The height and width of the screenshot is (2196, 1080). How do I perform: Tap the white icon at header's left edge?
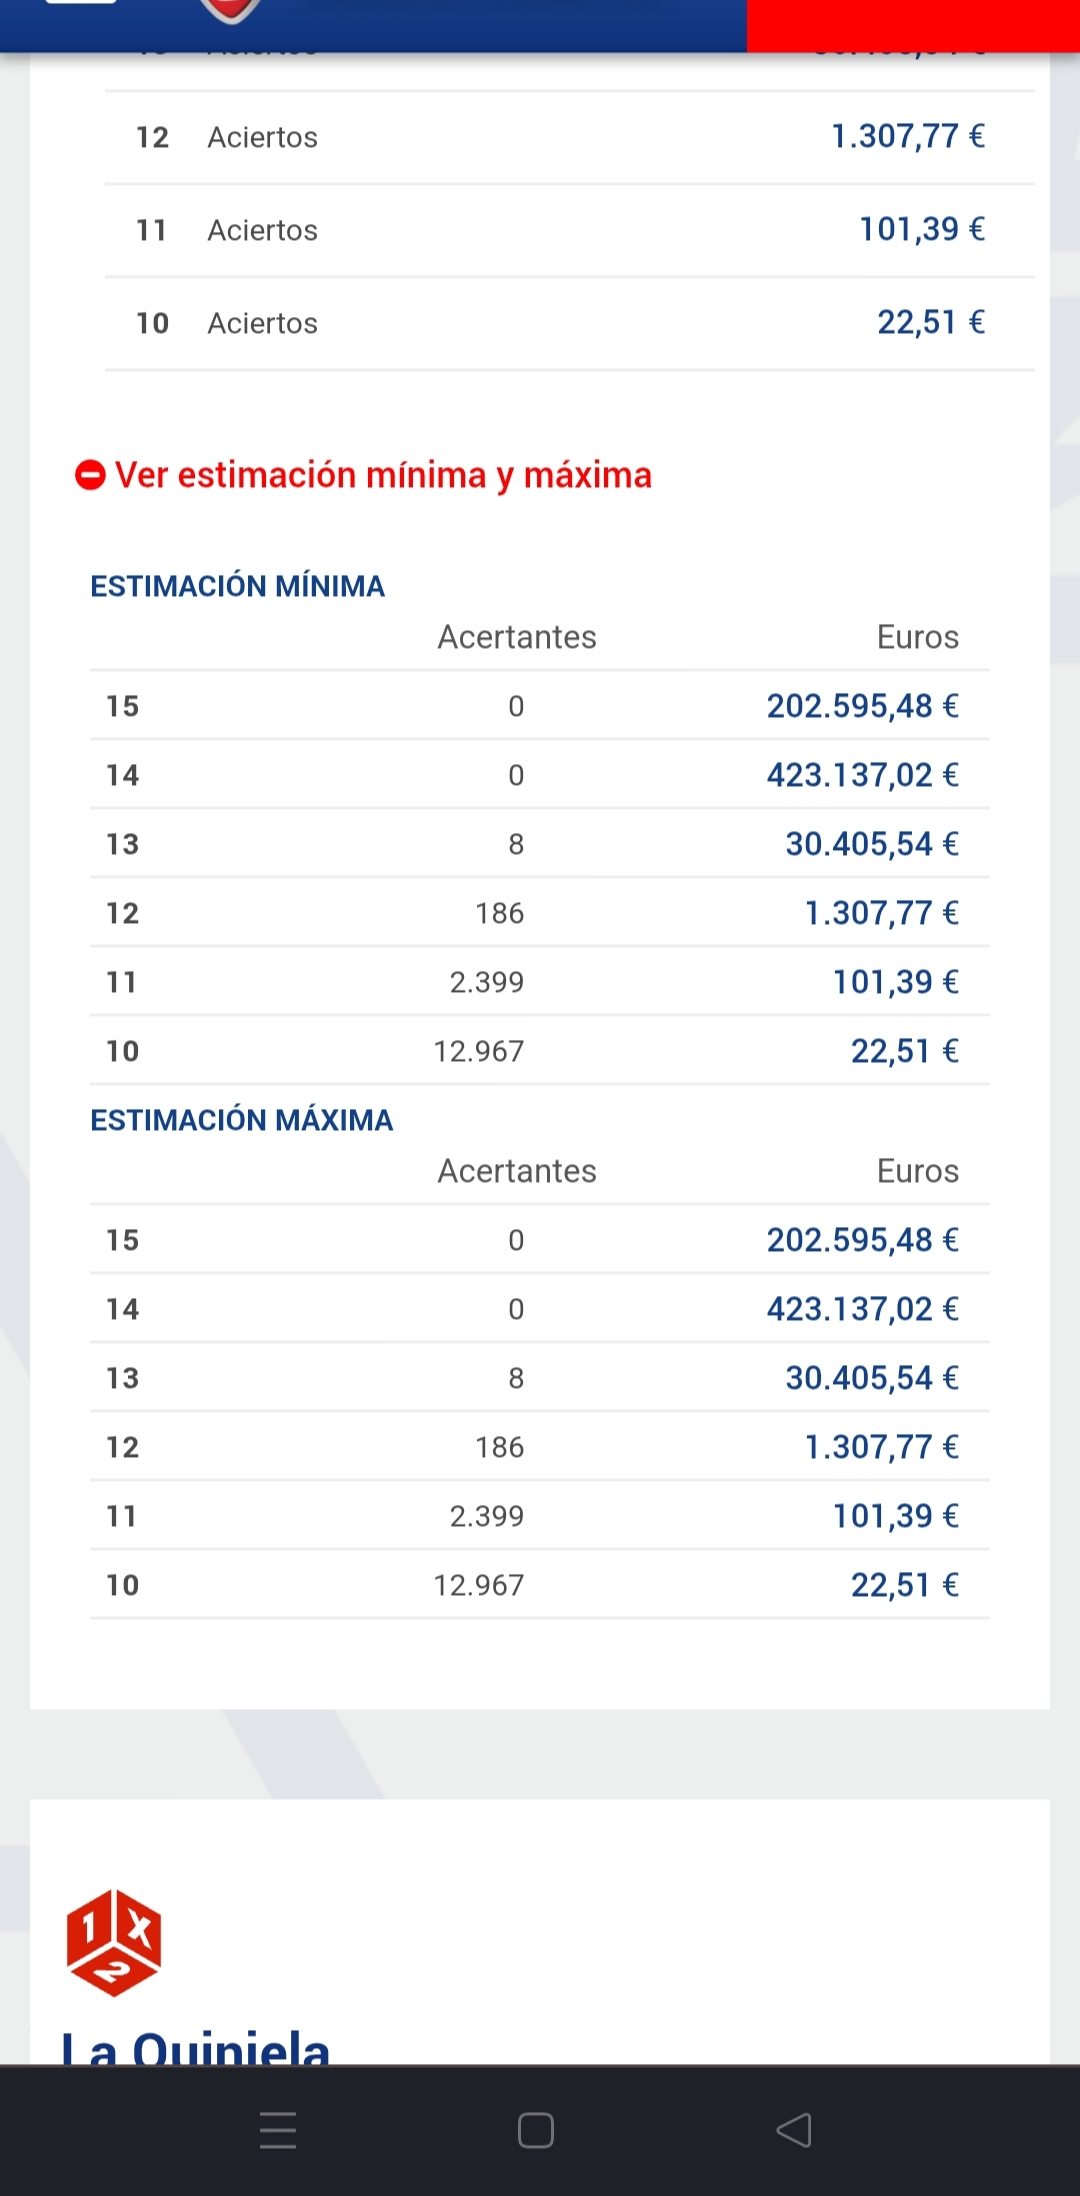pos(81,3)
